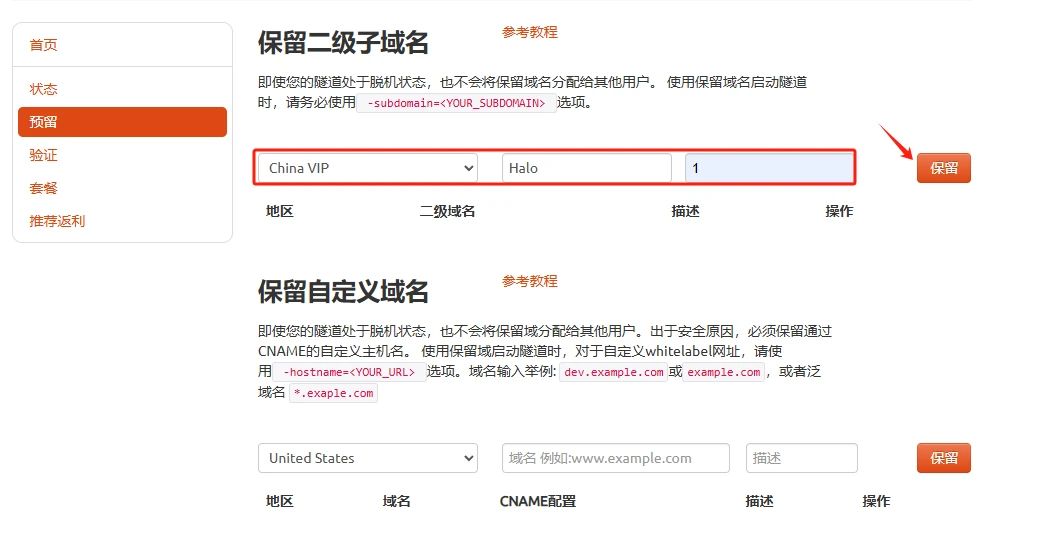
Task: Select the 预留 sidebar tab
Action: click(x=122, y=122)
